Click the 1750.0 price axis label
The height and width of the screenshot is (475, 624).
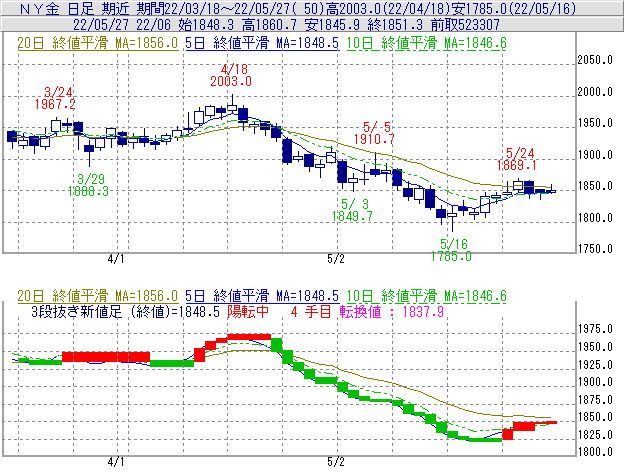coord(595,249)
